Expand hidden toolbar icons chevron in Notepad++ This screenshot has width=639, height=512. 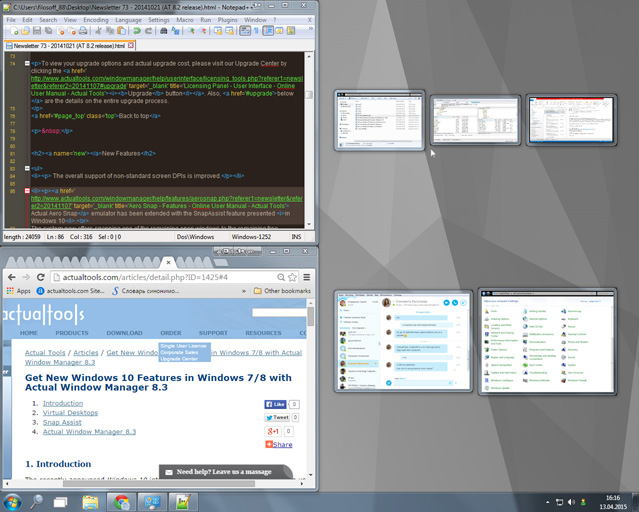311,29
